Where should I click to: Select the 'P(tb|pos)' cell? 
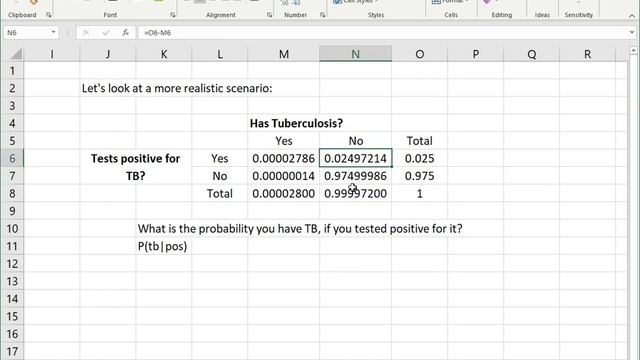[x=162, y=246]
